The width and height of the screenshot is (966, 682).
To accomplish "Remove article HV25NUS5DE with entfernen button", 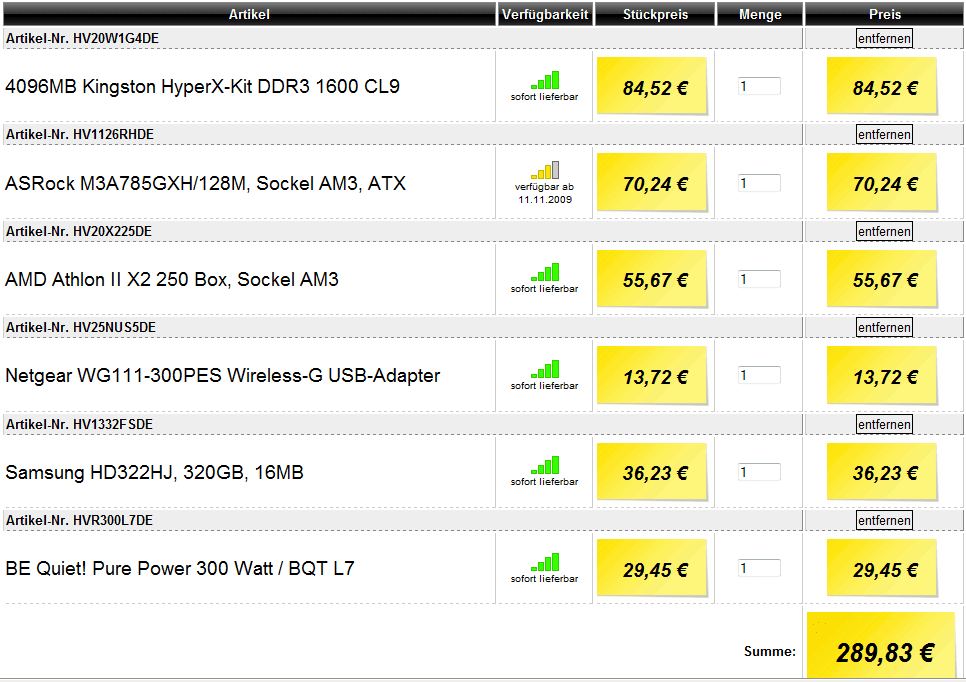I will coord(884,327).
